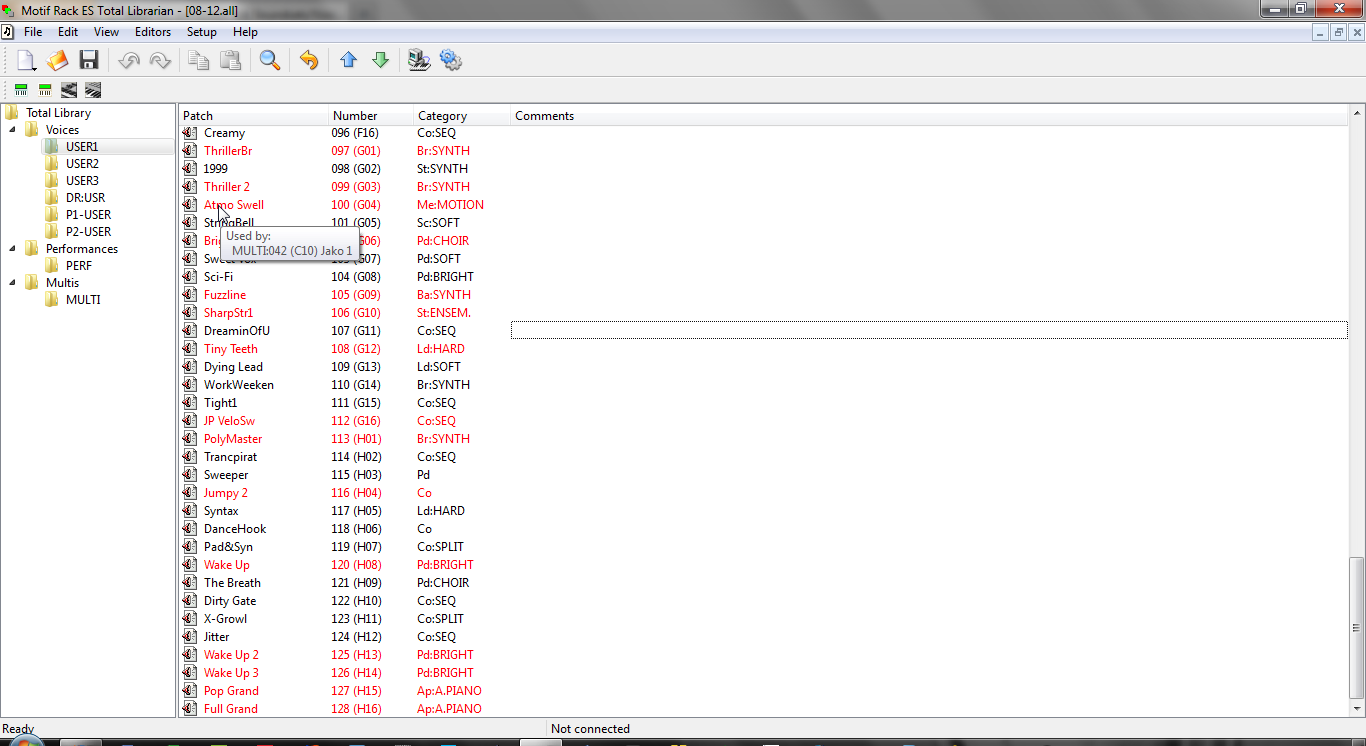Sort by the Category column header
Image resolution: width=1366 pixels, height=746 pixels.
[x=462, y=116]
